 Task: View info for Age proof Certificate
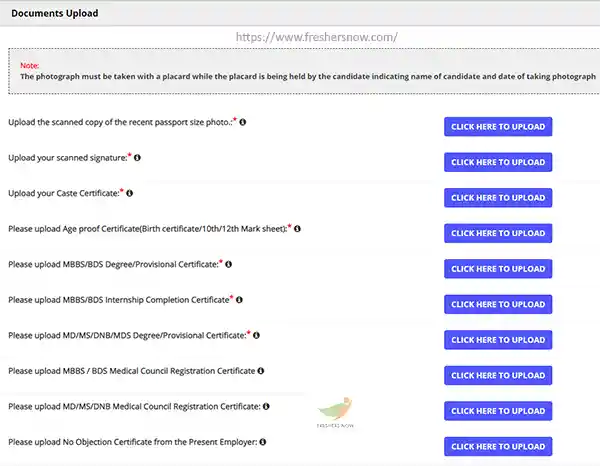[x=297, y=229]
